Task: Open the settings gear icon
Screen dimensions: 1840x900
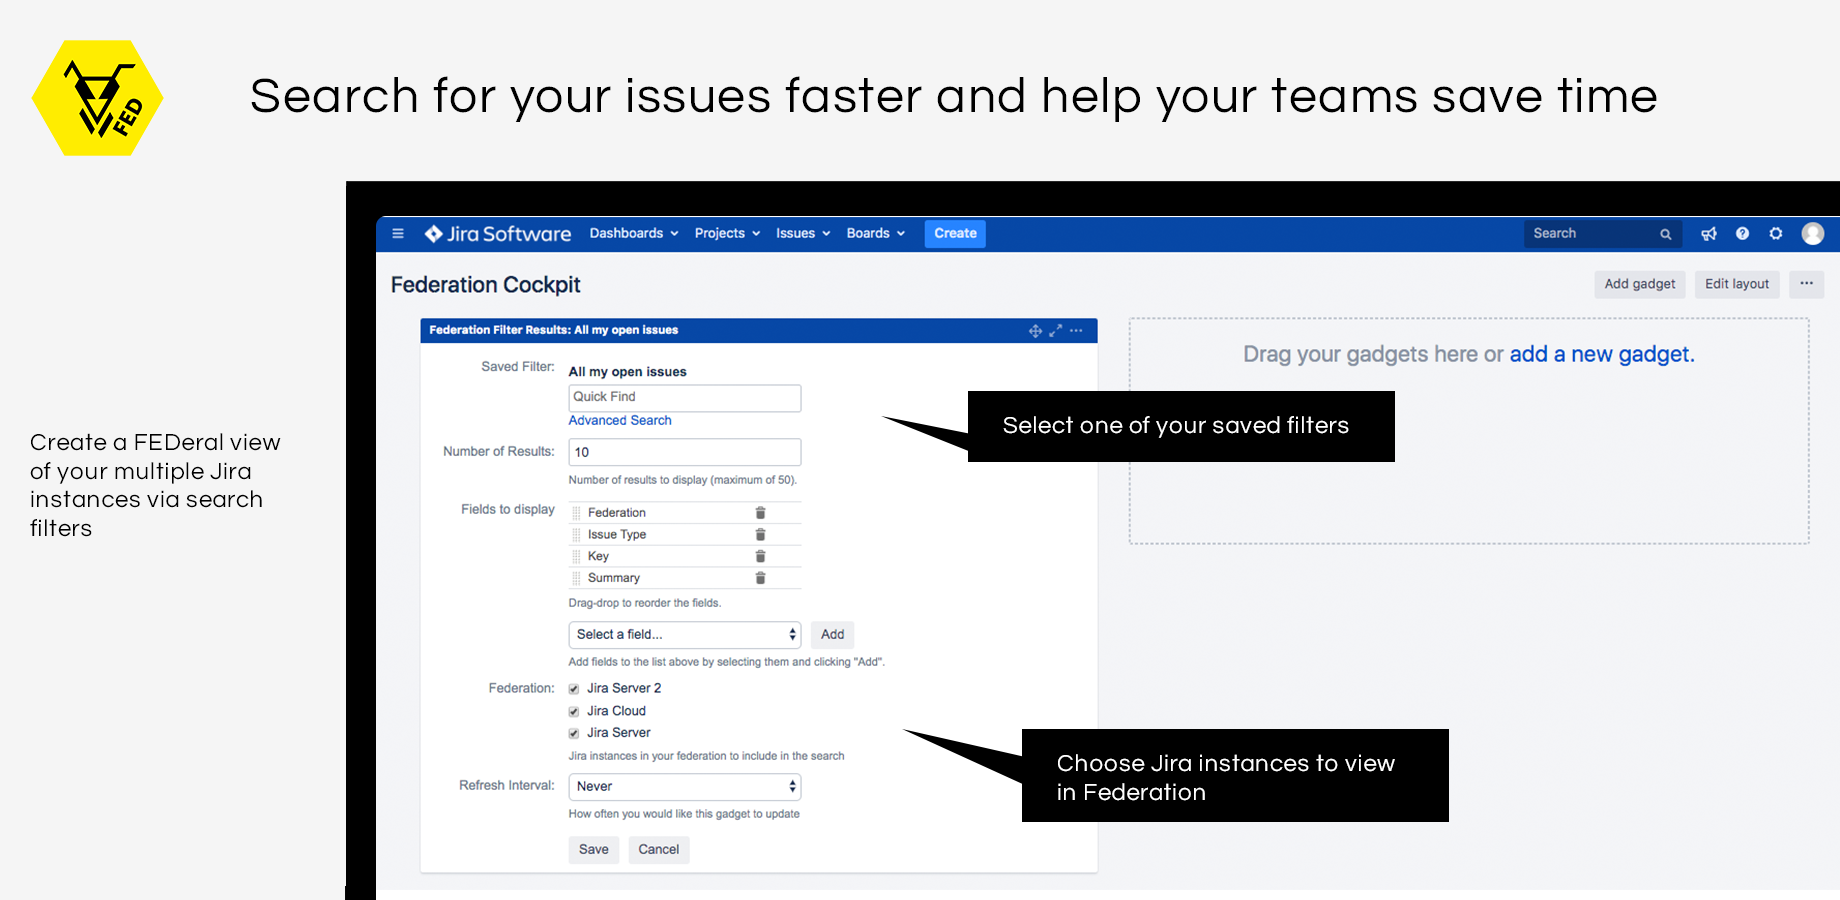Action: (1776, 234)
